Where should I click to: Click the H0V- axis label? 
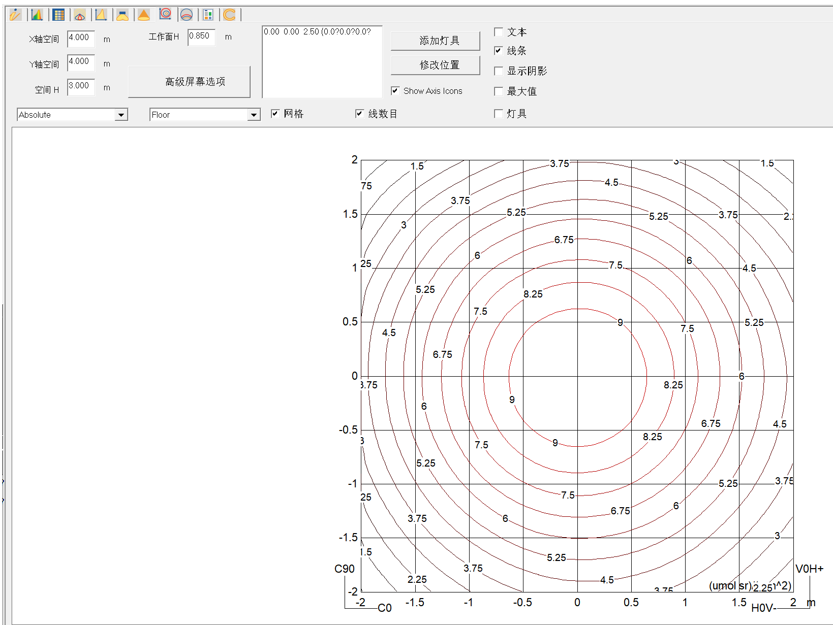tap(764, 608)
